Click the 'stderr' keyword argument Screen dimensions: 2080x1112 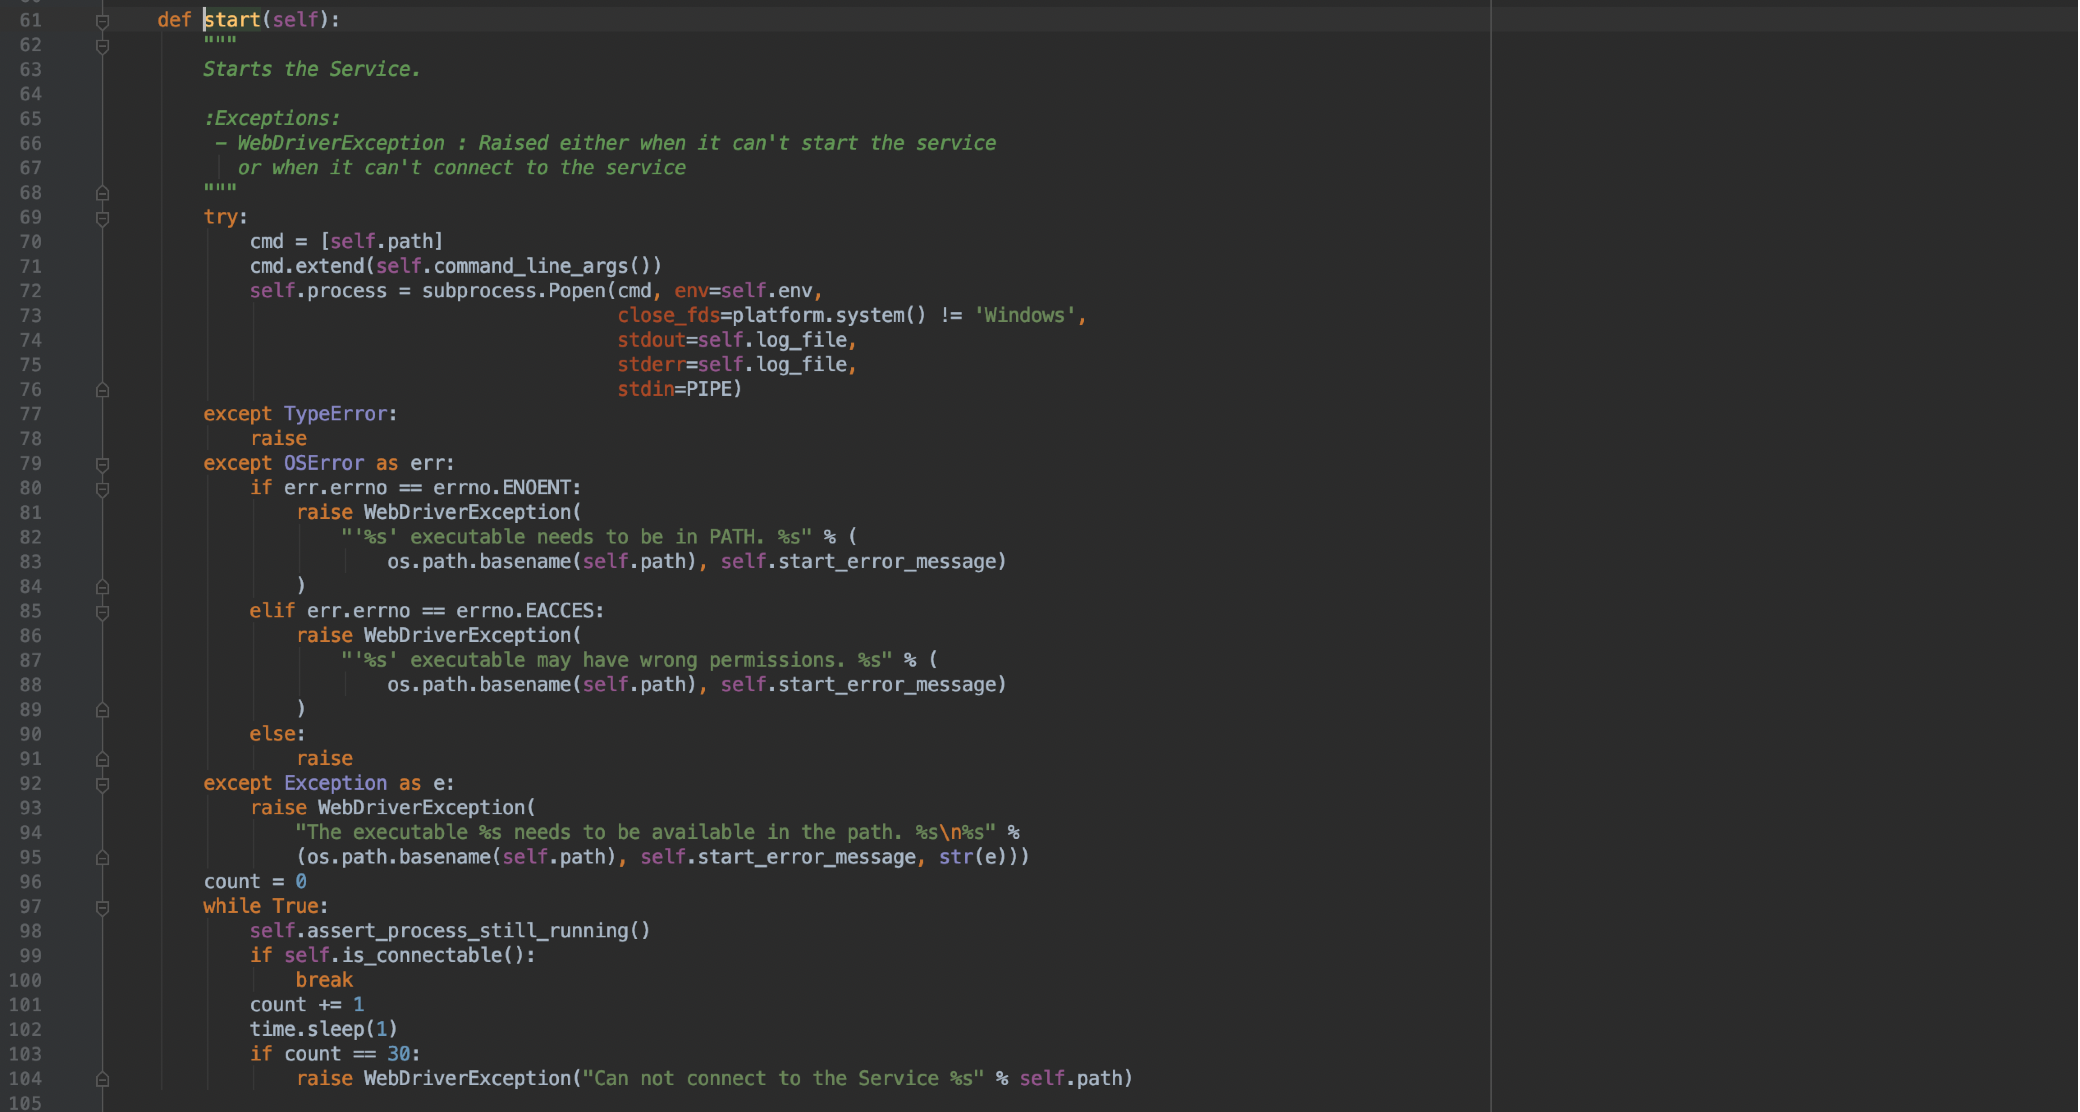coord(651,365)
